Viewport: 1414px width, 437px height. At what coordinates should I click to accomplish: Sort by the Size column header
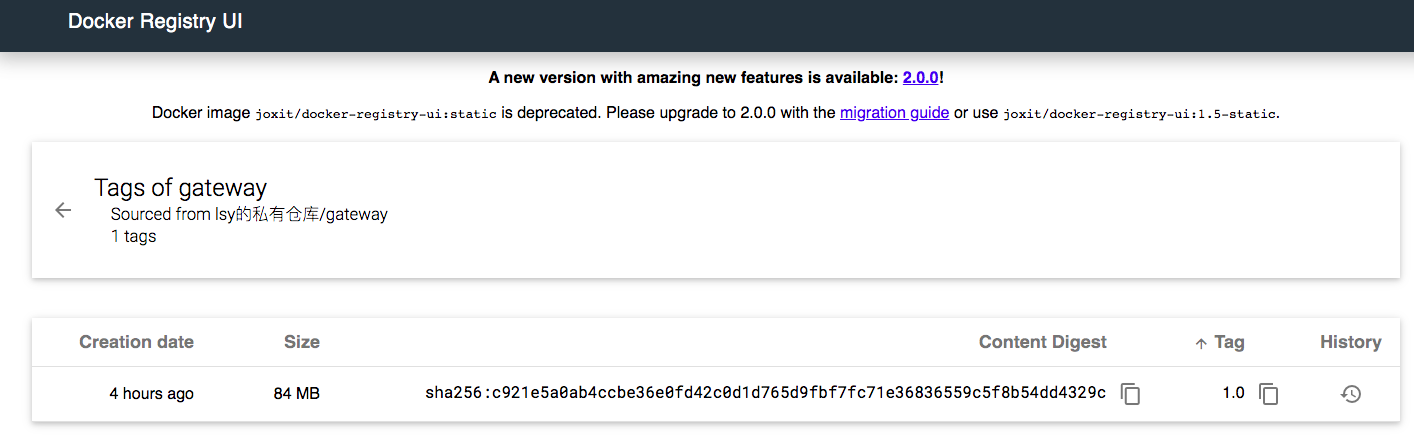pos(302,342)
